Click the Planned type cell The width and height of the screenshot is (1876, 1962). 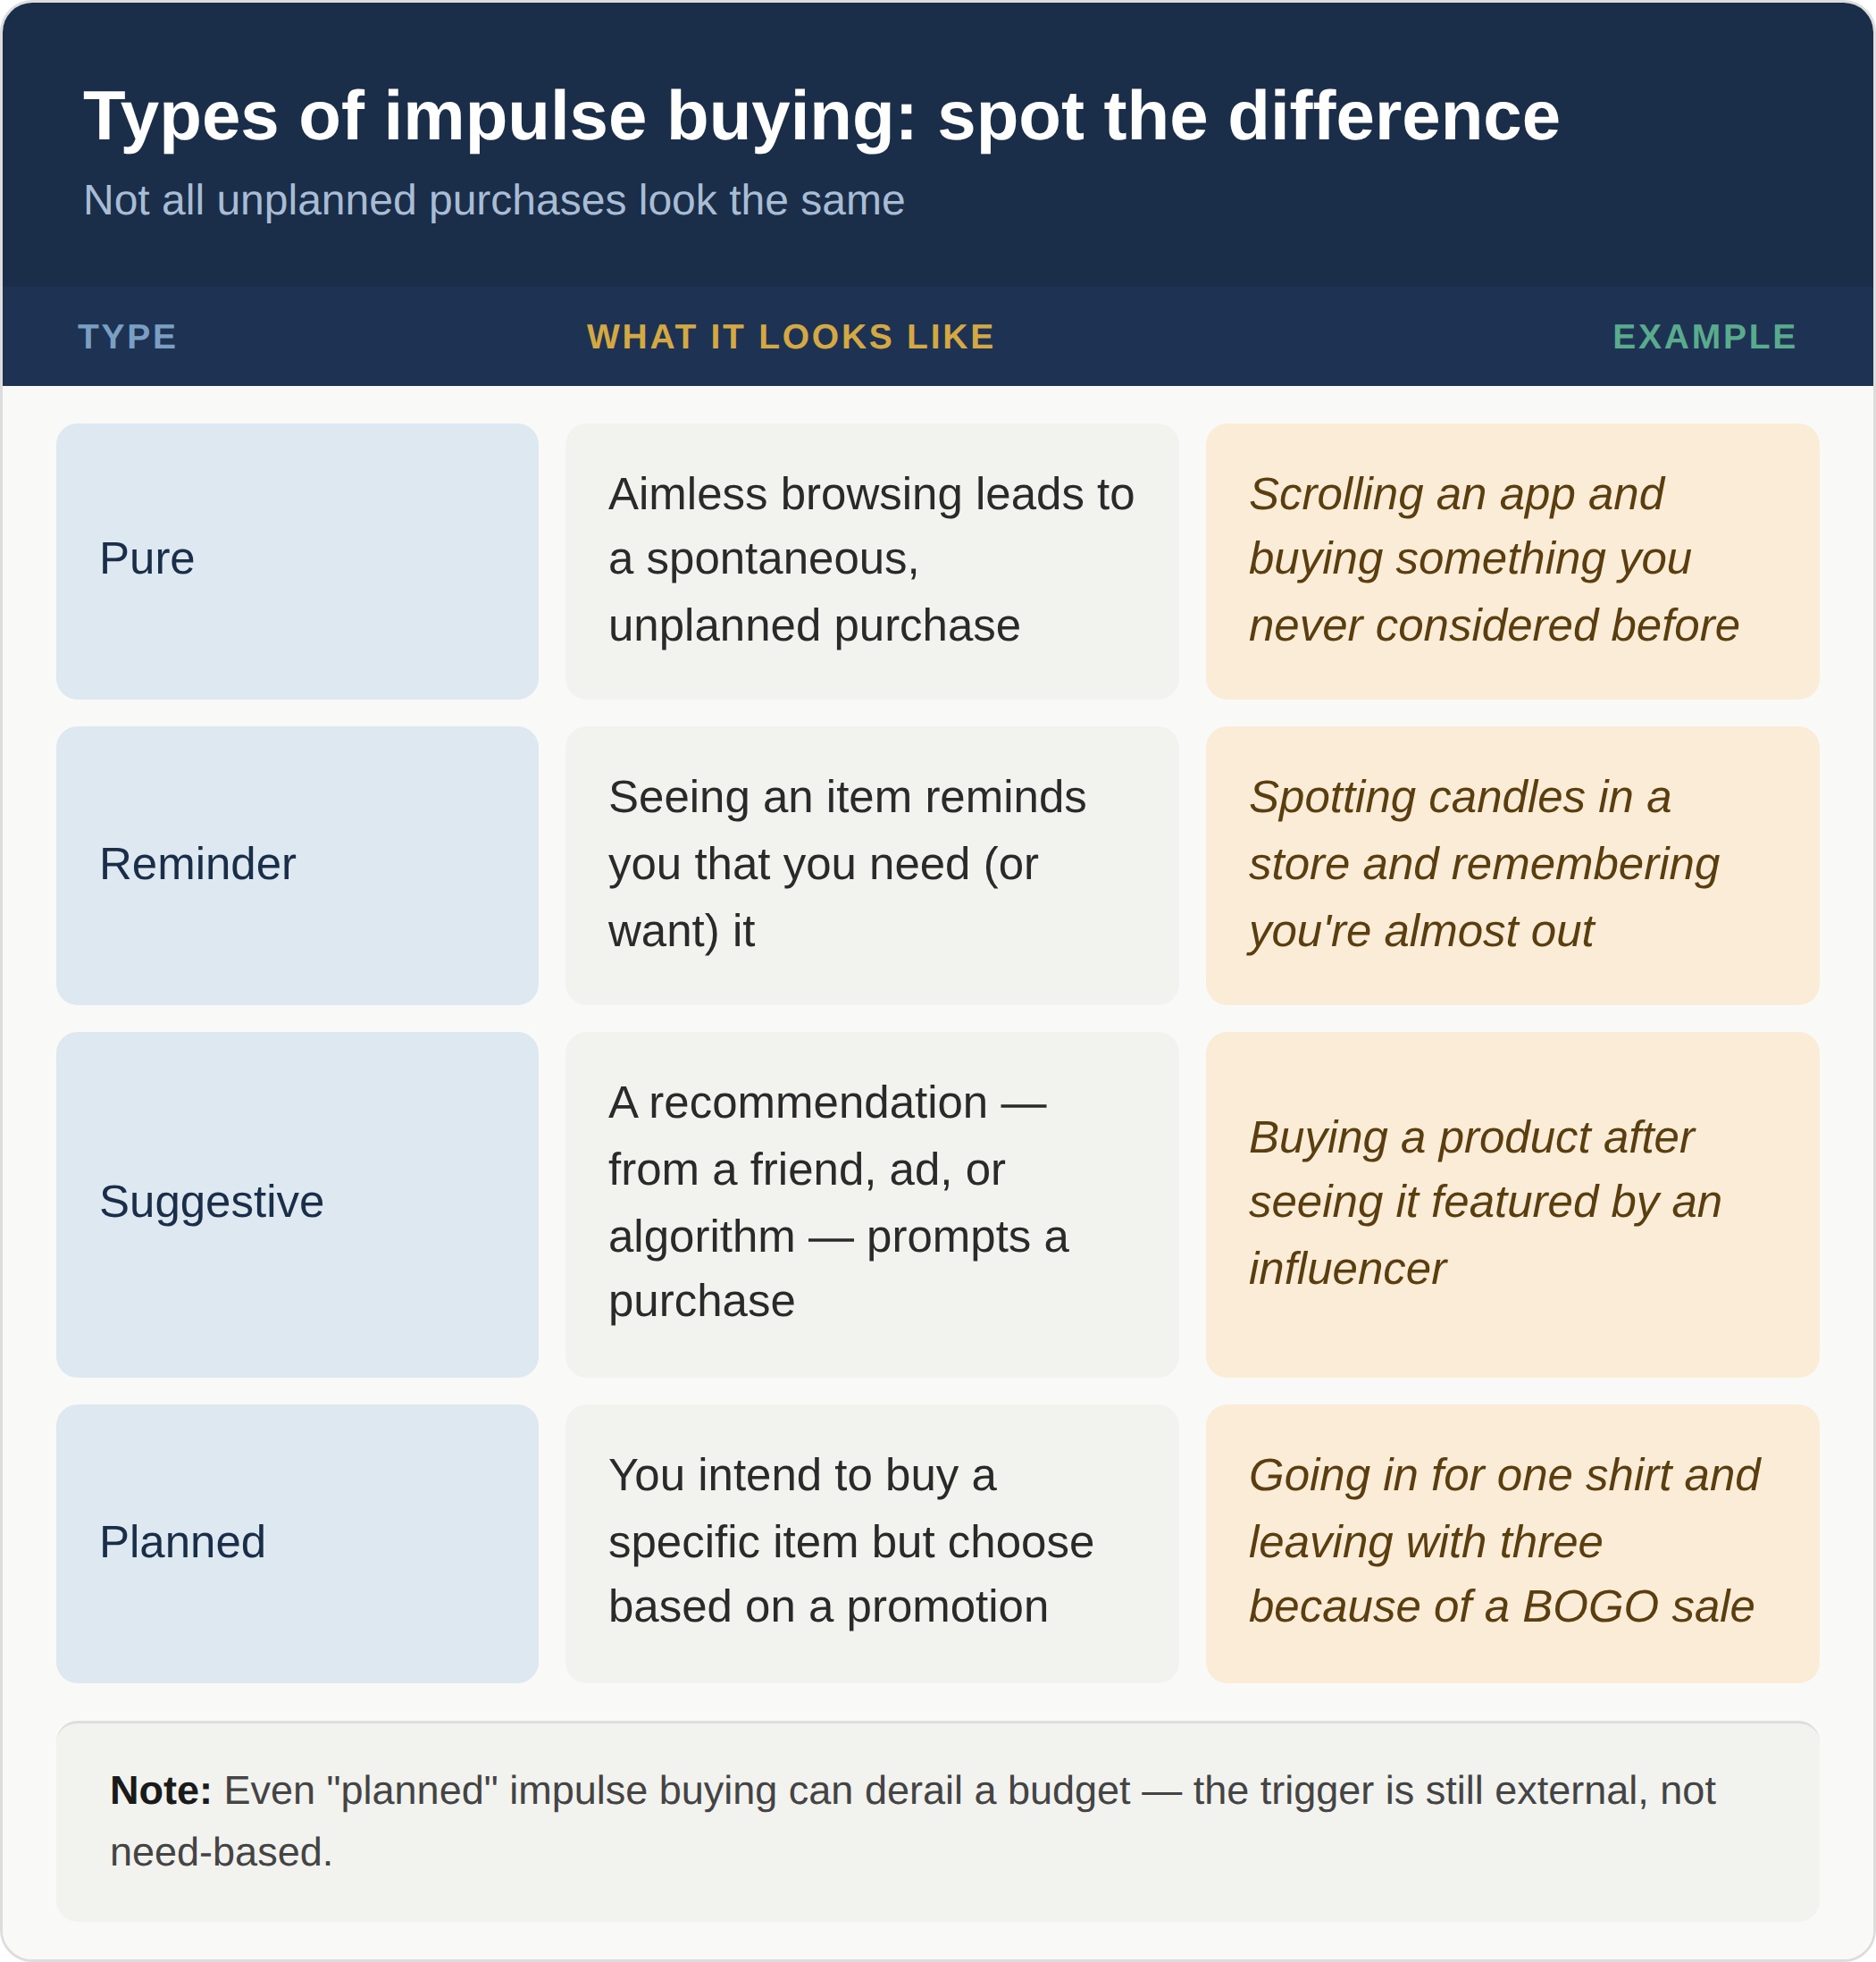pos(297,1543)
